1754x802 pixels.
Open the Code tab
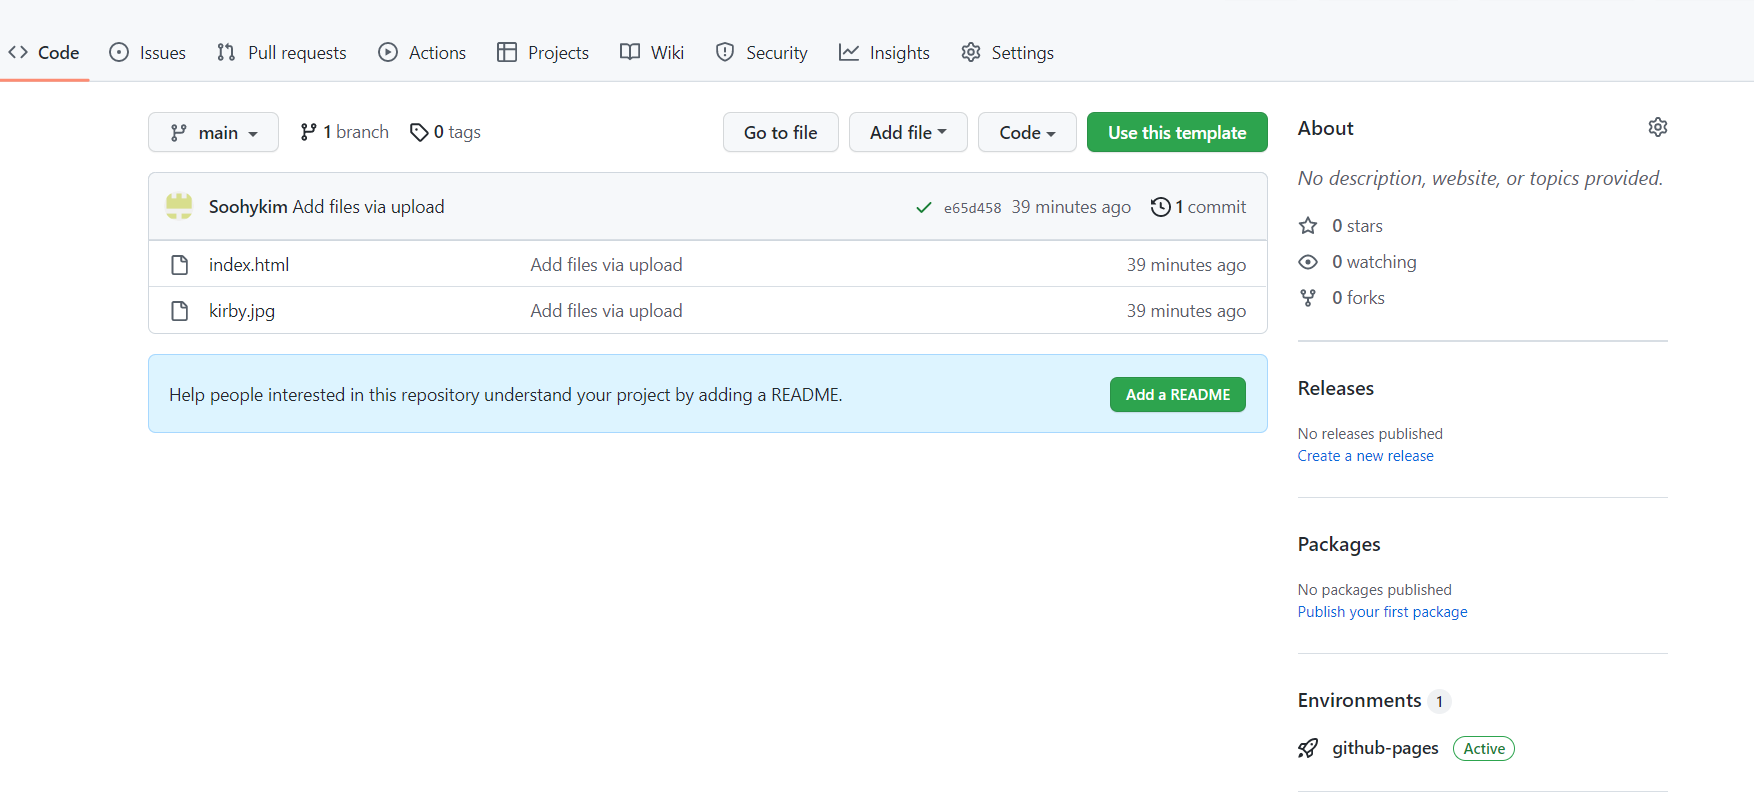pyautogui.click(x=44, y=53)
